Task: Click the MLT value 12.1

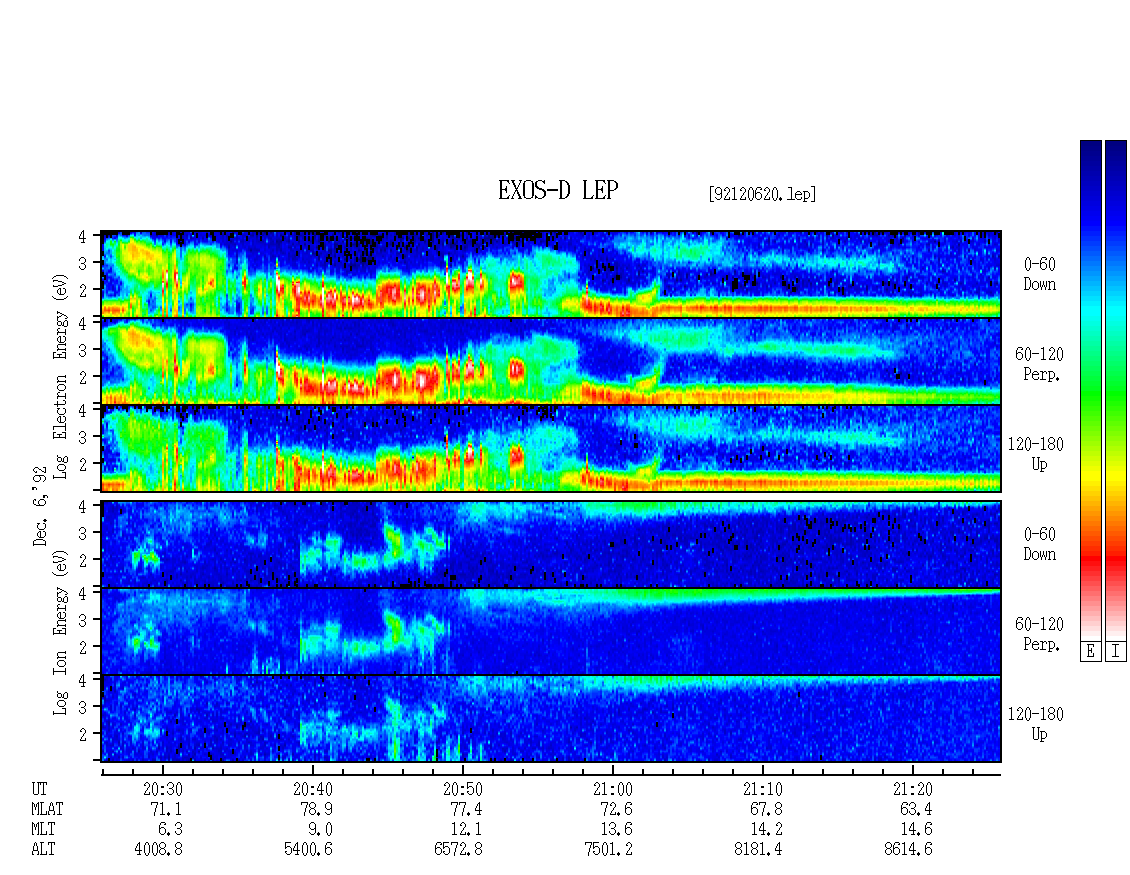Action: click(x=466, y=830)
